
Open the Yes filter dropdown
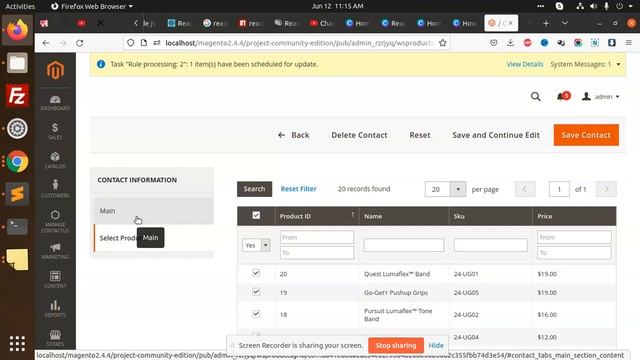(256, 245)
